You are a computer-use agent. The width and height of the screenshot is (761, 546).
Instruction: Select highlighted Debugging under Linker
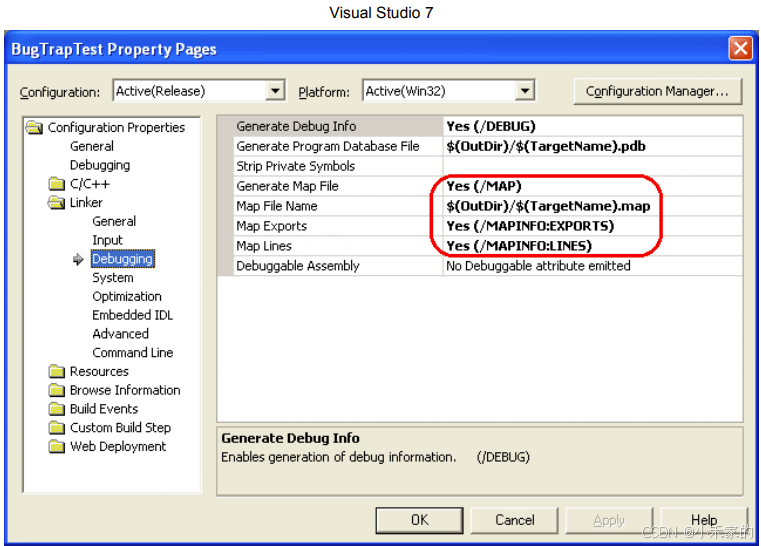click(x=122, y=259)
